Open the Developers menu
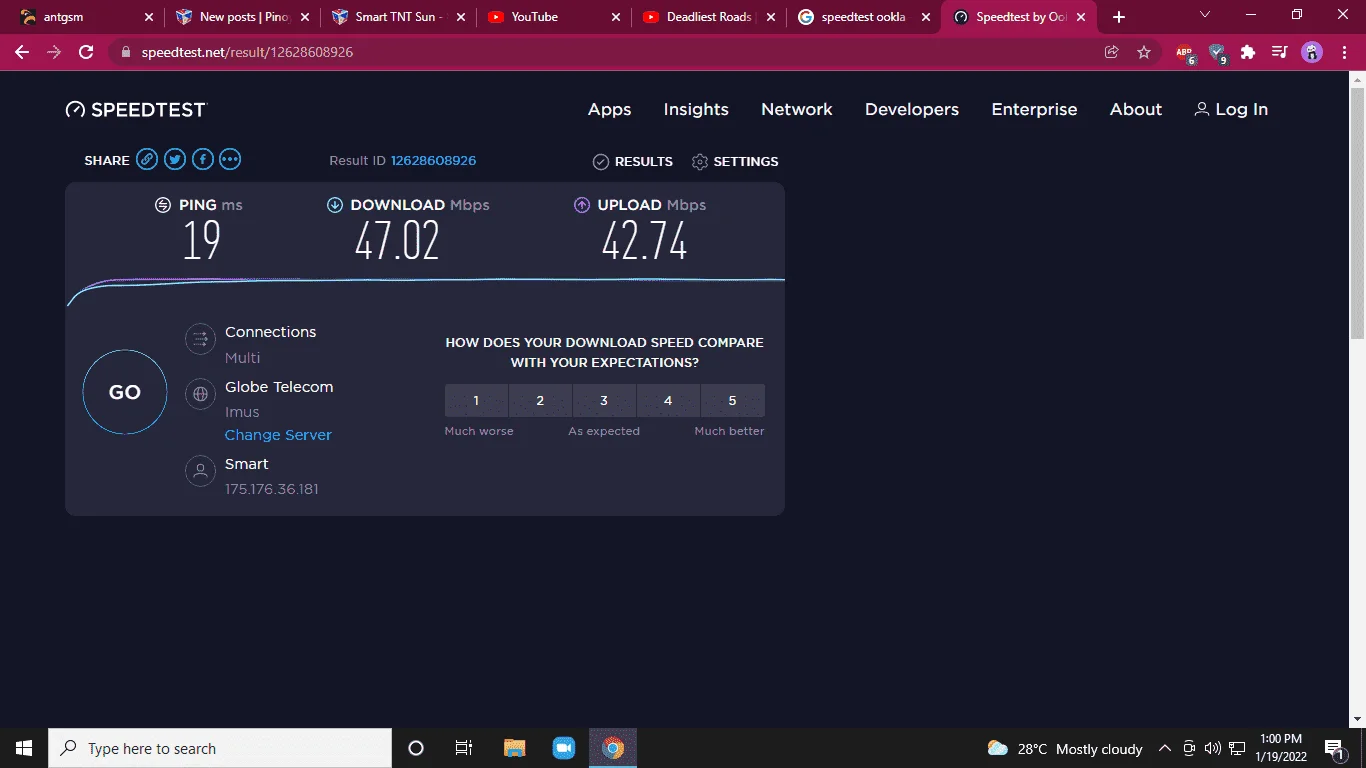Image resolution: width=1366 pixels, height=768 pixels. 912,110
